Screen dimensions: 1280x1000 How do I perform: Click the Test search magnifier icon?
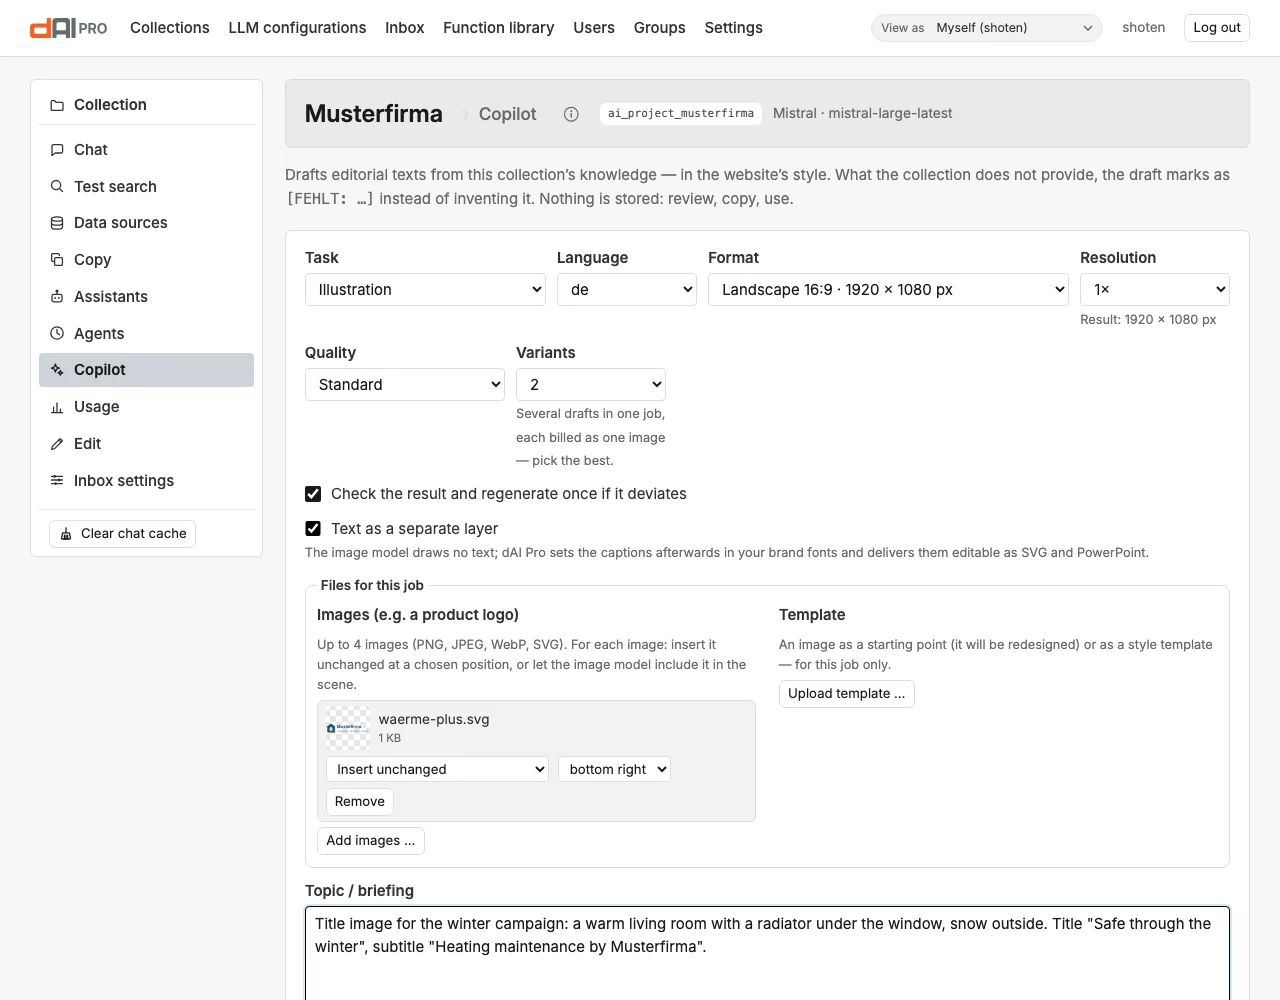[x=57, y=186]
